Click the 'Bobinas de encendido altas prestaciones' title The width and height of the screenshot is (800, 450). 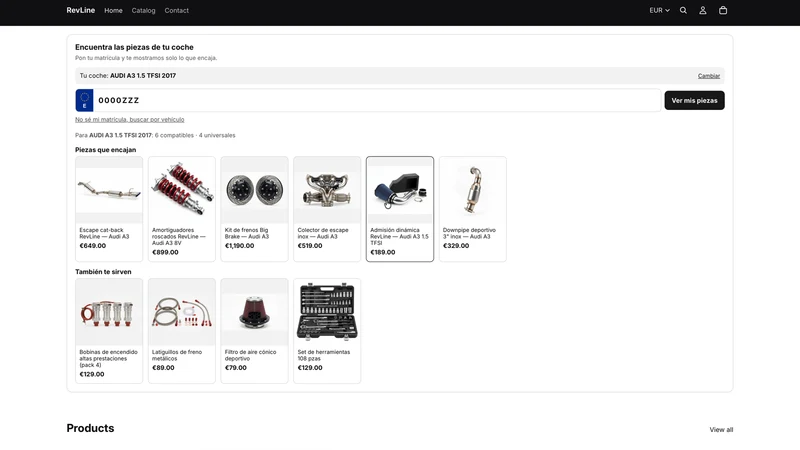(108, 358)
